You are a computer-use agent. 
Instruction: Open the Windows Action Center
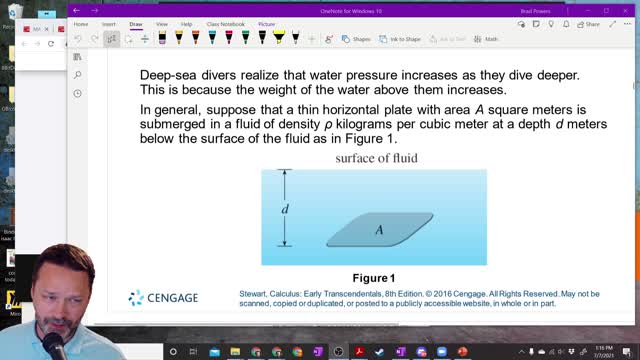627,351
